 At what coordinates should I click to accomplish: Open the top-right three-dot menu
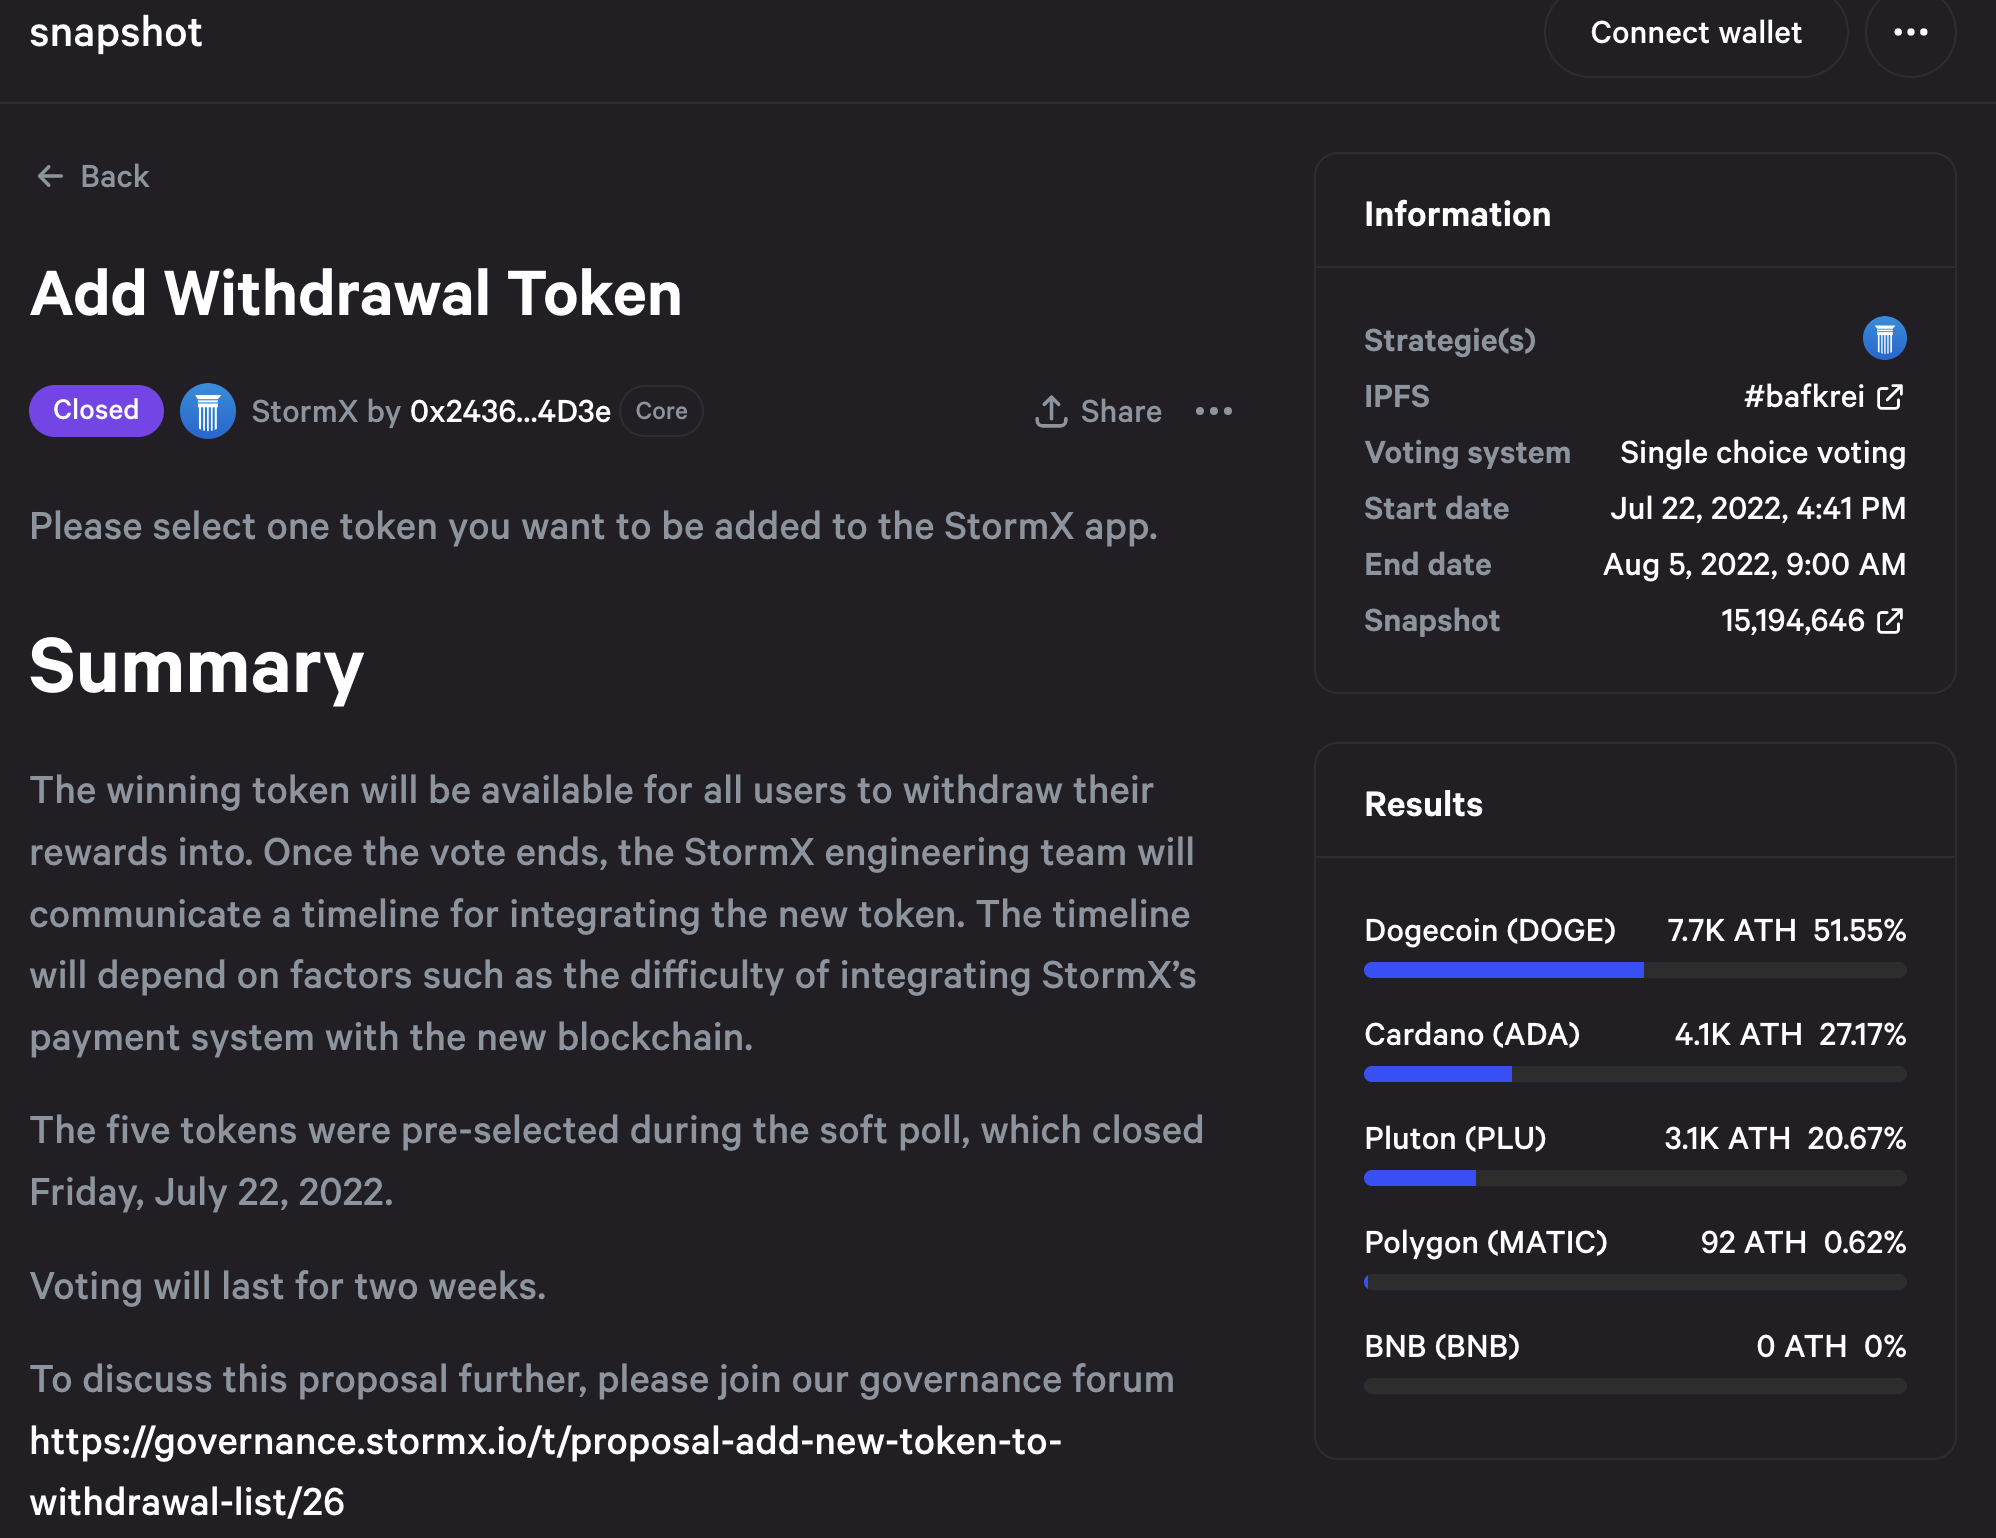pyautogui.click(x=1911, y=33)
